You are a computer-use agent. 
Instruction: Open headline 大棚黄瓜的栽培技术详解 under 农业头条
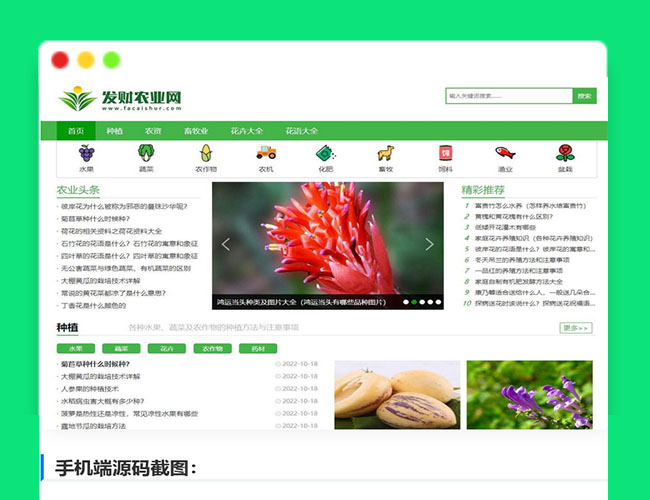(x=101, y=281)
